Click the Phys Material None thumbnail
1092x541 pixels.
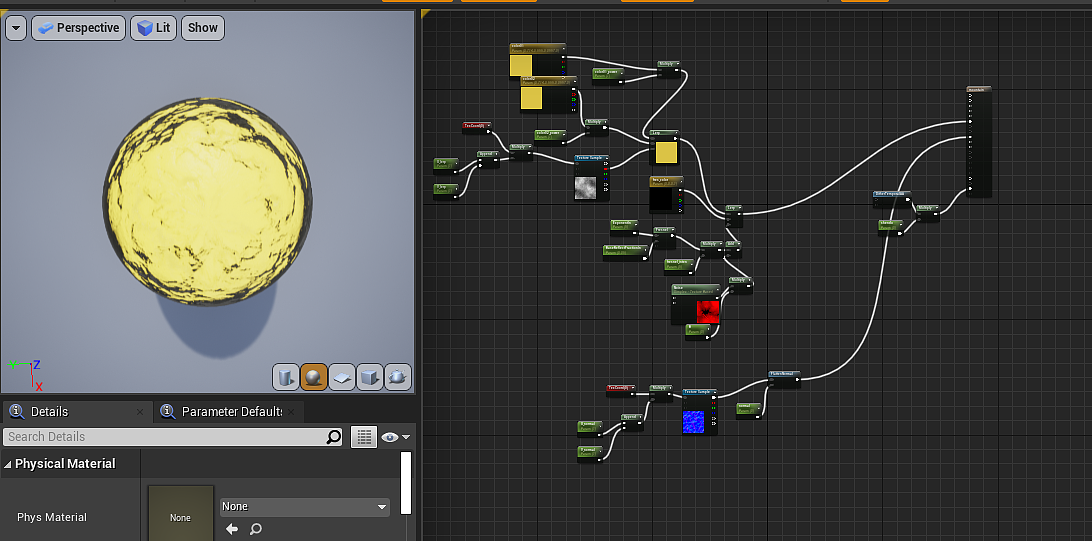(180, 513)
